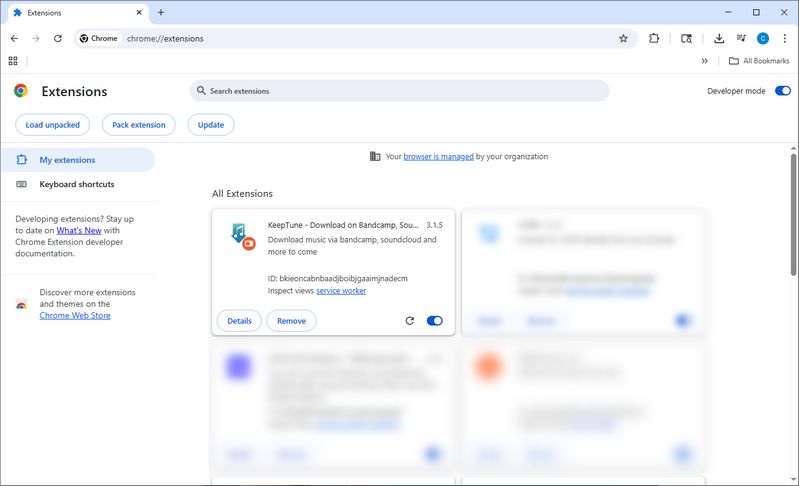Go to Keyboard shortcuts section

(76, 184)
